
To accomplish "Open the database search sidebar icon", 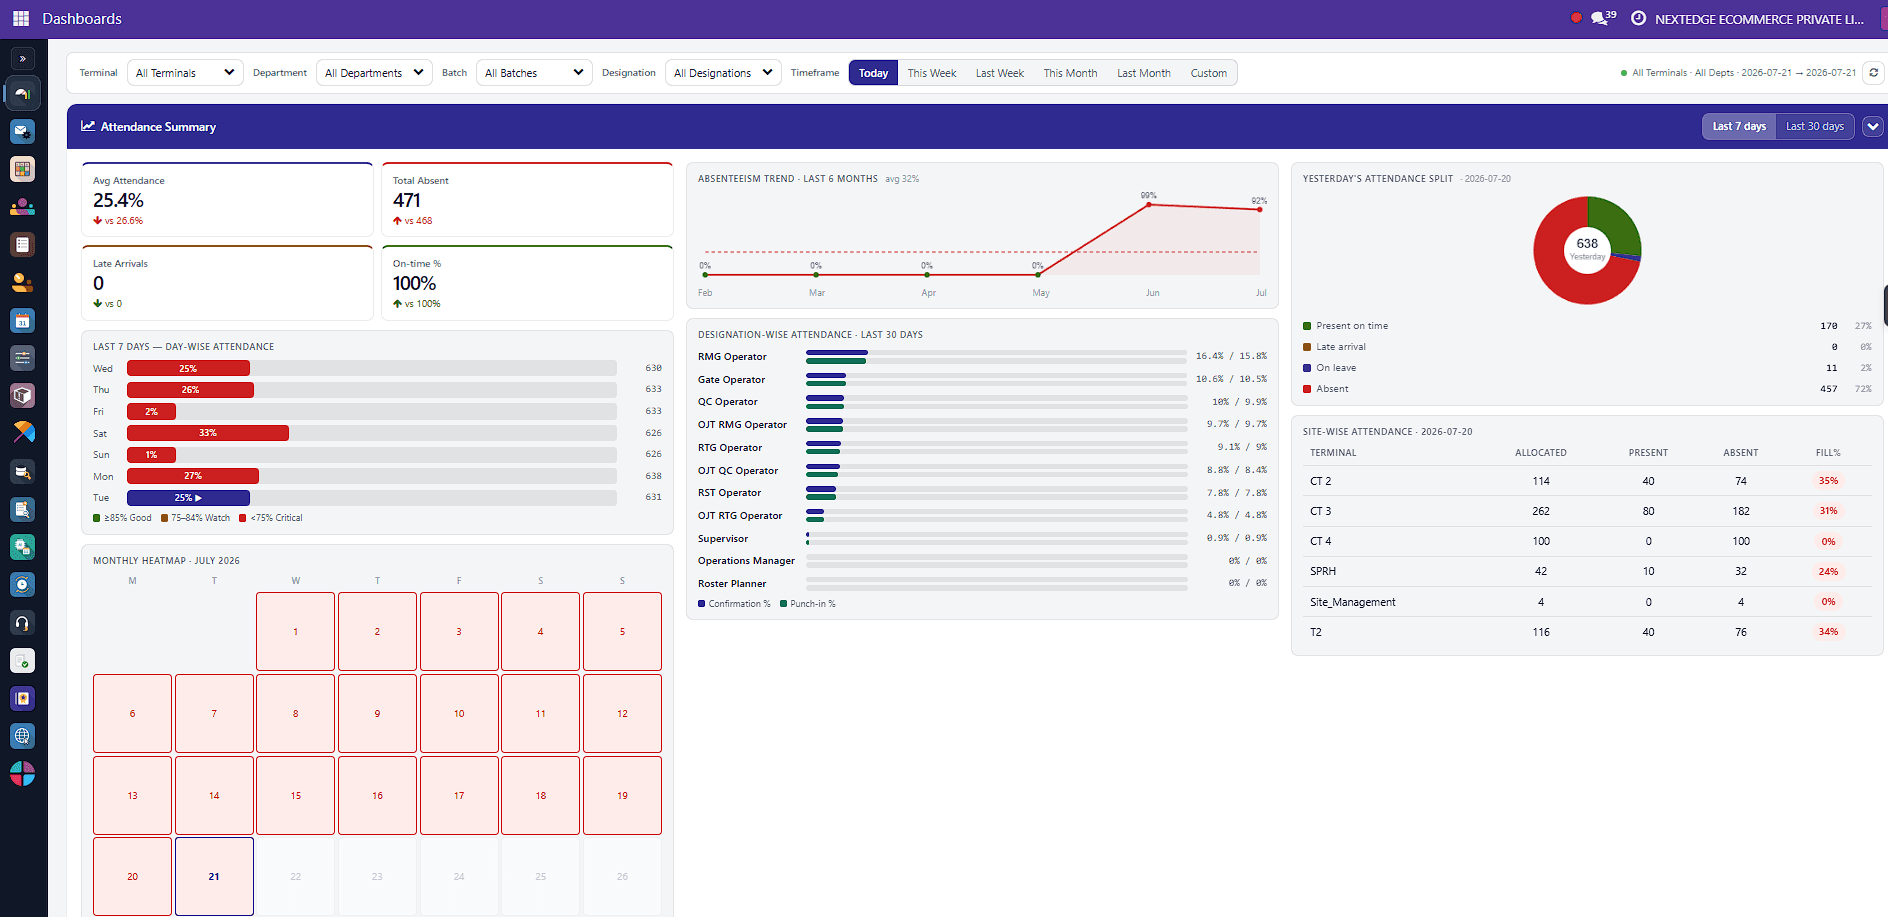I will point(22,471).
